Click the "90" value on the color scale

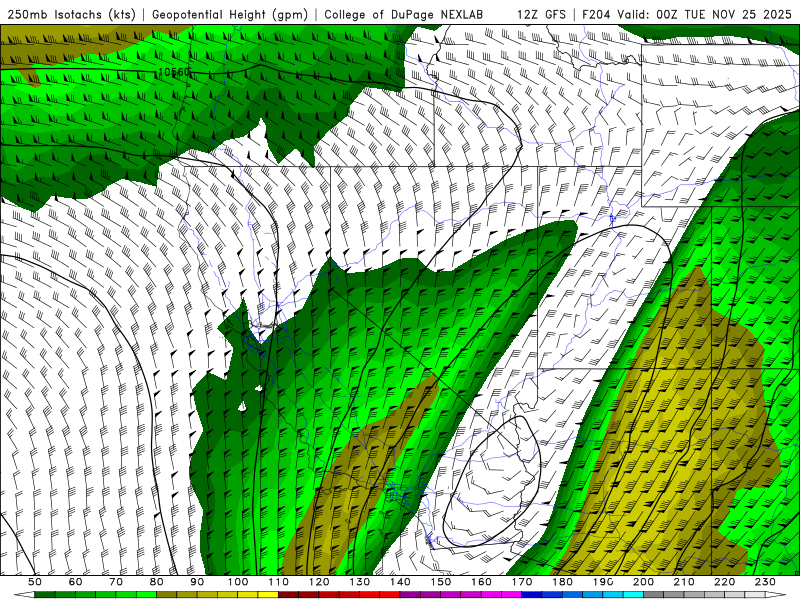point(197,582)
